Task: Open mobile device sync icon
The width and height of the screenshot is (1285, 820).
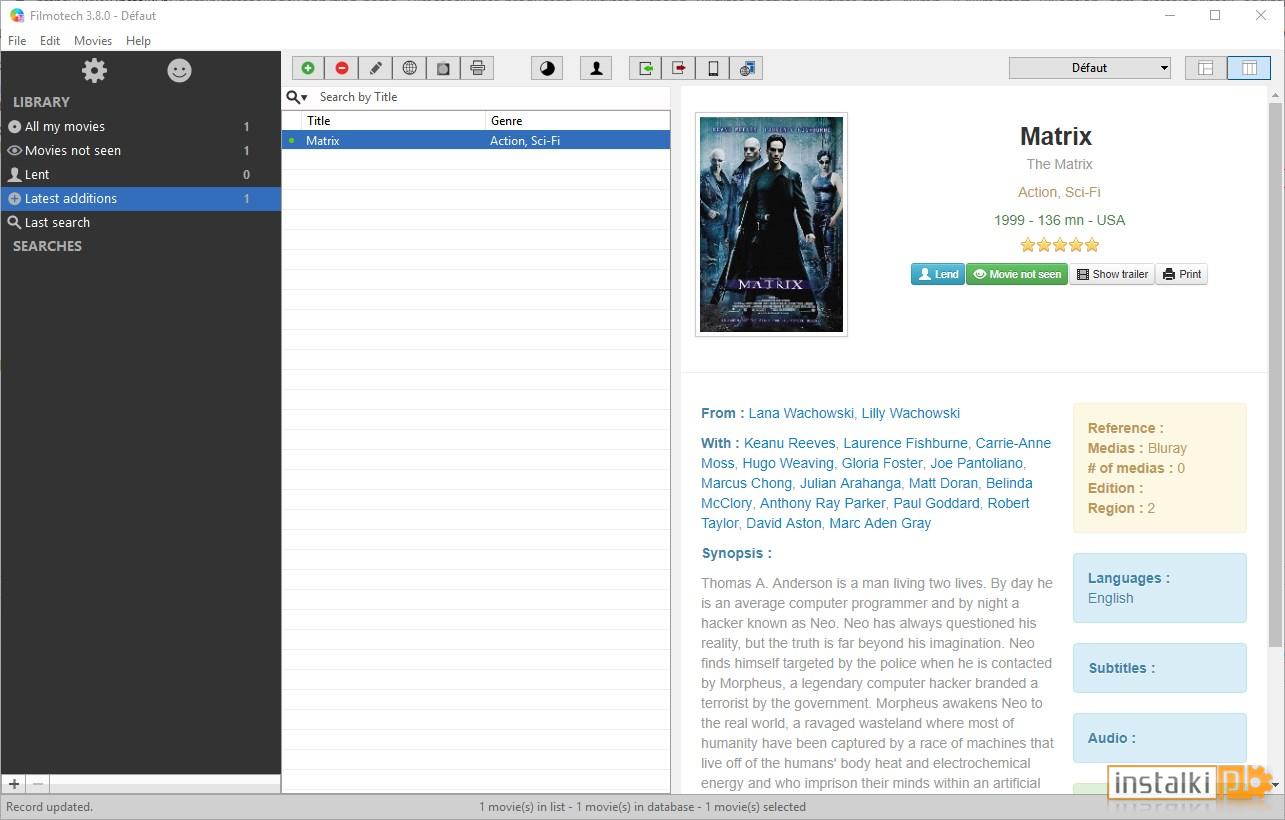Action: [x=714, y=68]
